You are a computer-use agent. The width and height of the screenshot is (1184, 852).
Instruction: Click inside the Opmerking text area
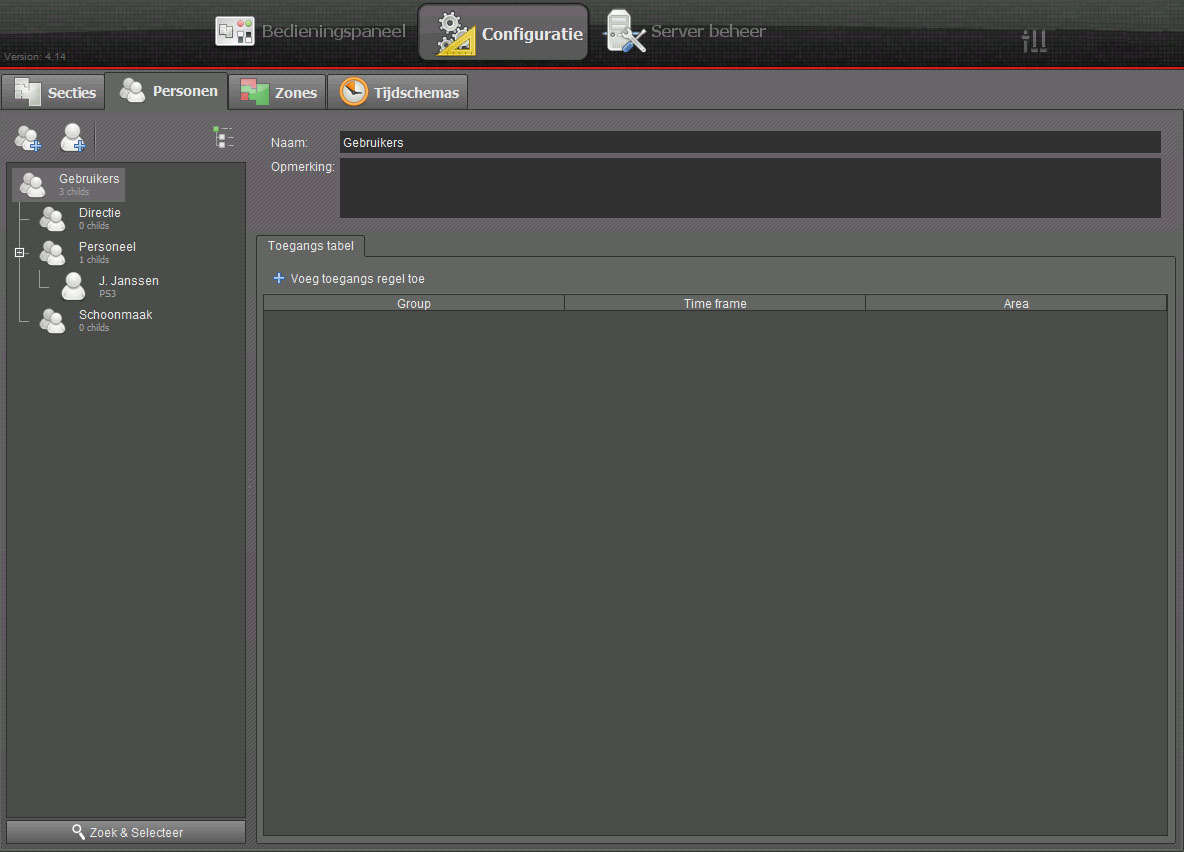pyautogui.click(x=749, y=188)
